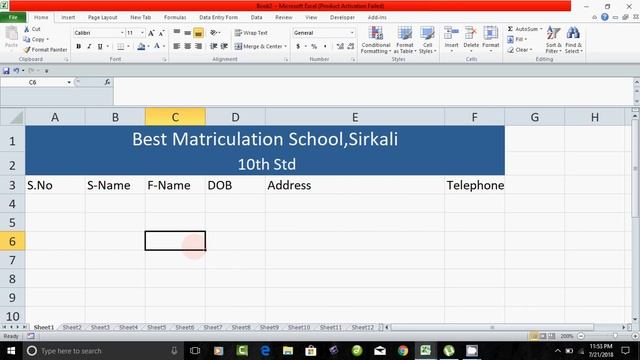Open Sort & Filter options

[x=553, y=40]
